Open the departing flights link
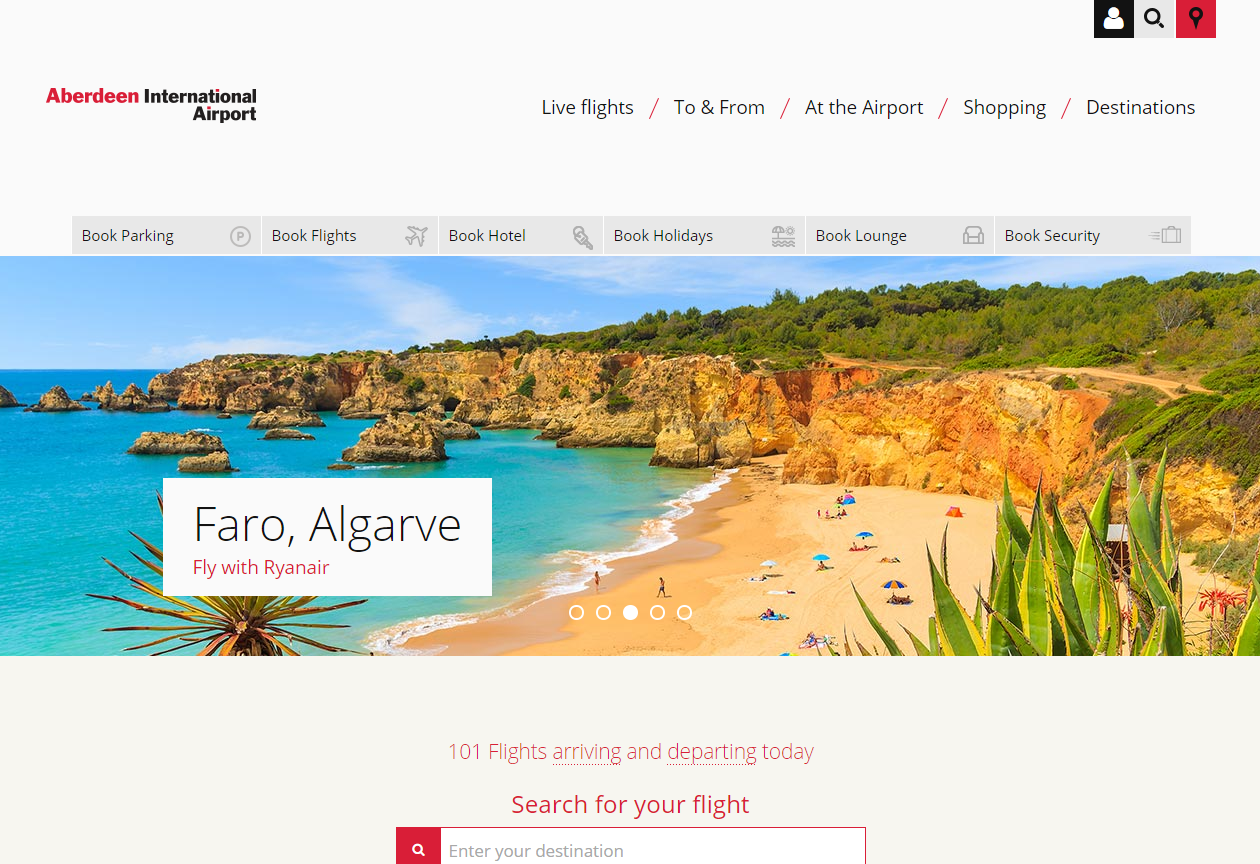Screen dimensions: 1260x864 click(x=712, y=751)
